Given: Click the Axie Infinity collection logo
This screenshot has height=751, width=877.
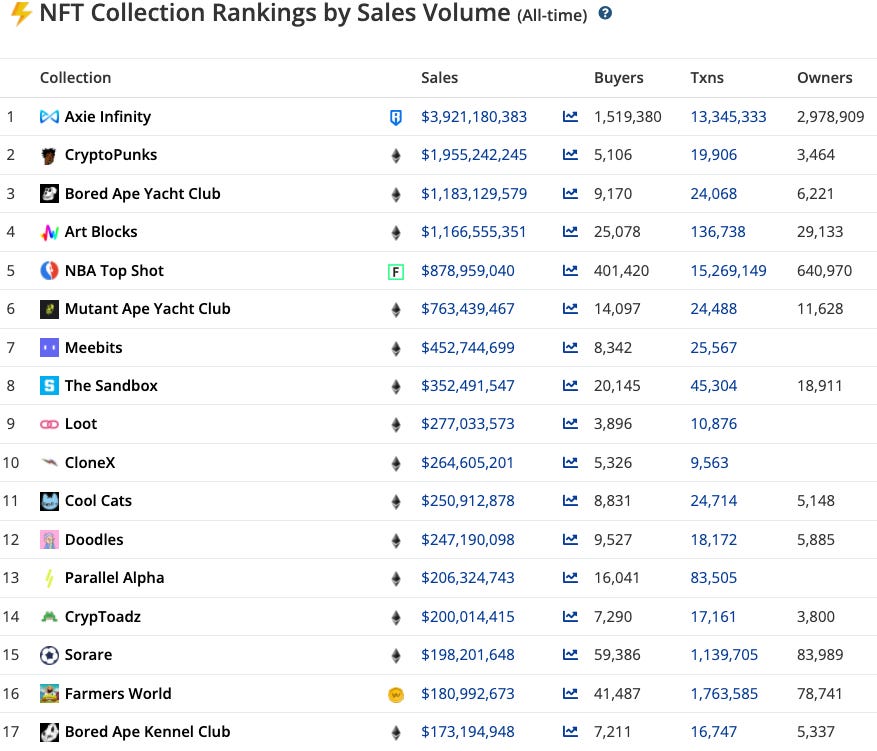Looking at the screenshot, I should (x=49, y=116).
